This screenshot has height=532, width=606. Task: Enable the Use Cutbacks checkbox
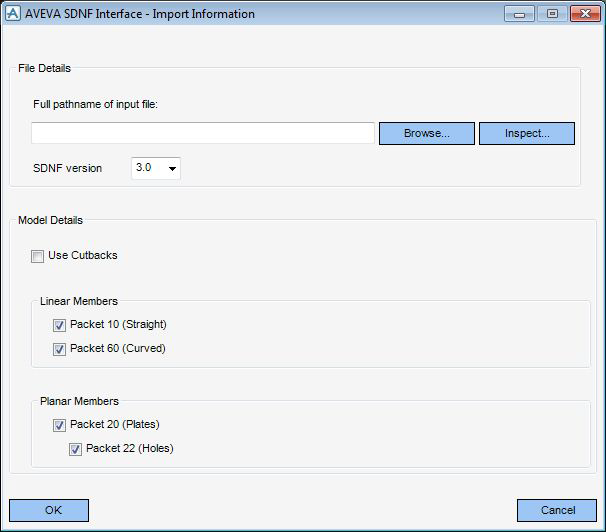37,256
